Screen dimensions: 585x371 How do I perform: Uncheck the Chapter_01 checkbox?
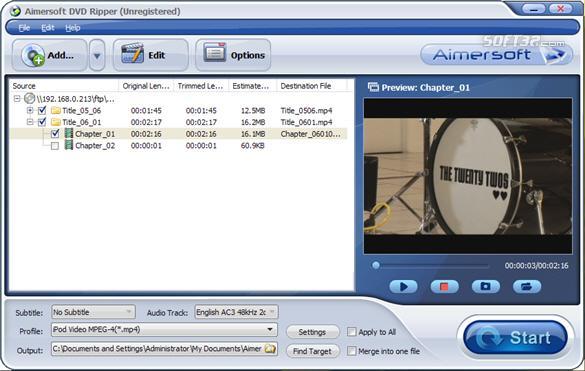click(55, 134)
